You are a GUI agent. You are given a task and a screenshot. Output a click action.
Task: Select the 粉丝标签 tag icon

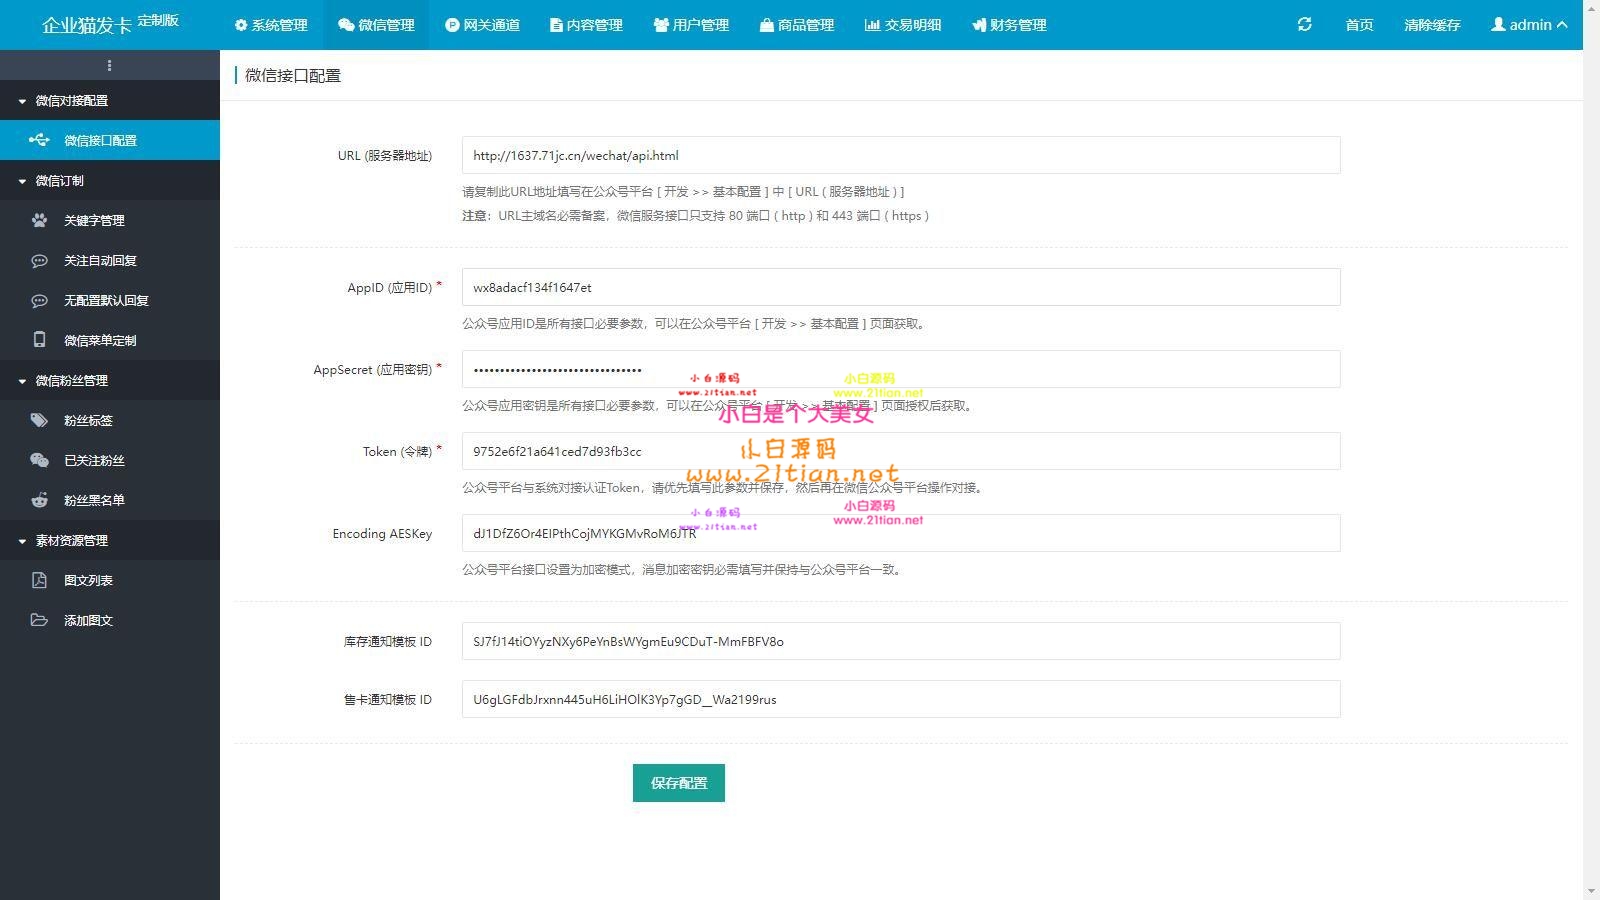coord(38,420)
